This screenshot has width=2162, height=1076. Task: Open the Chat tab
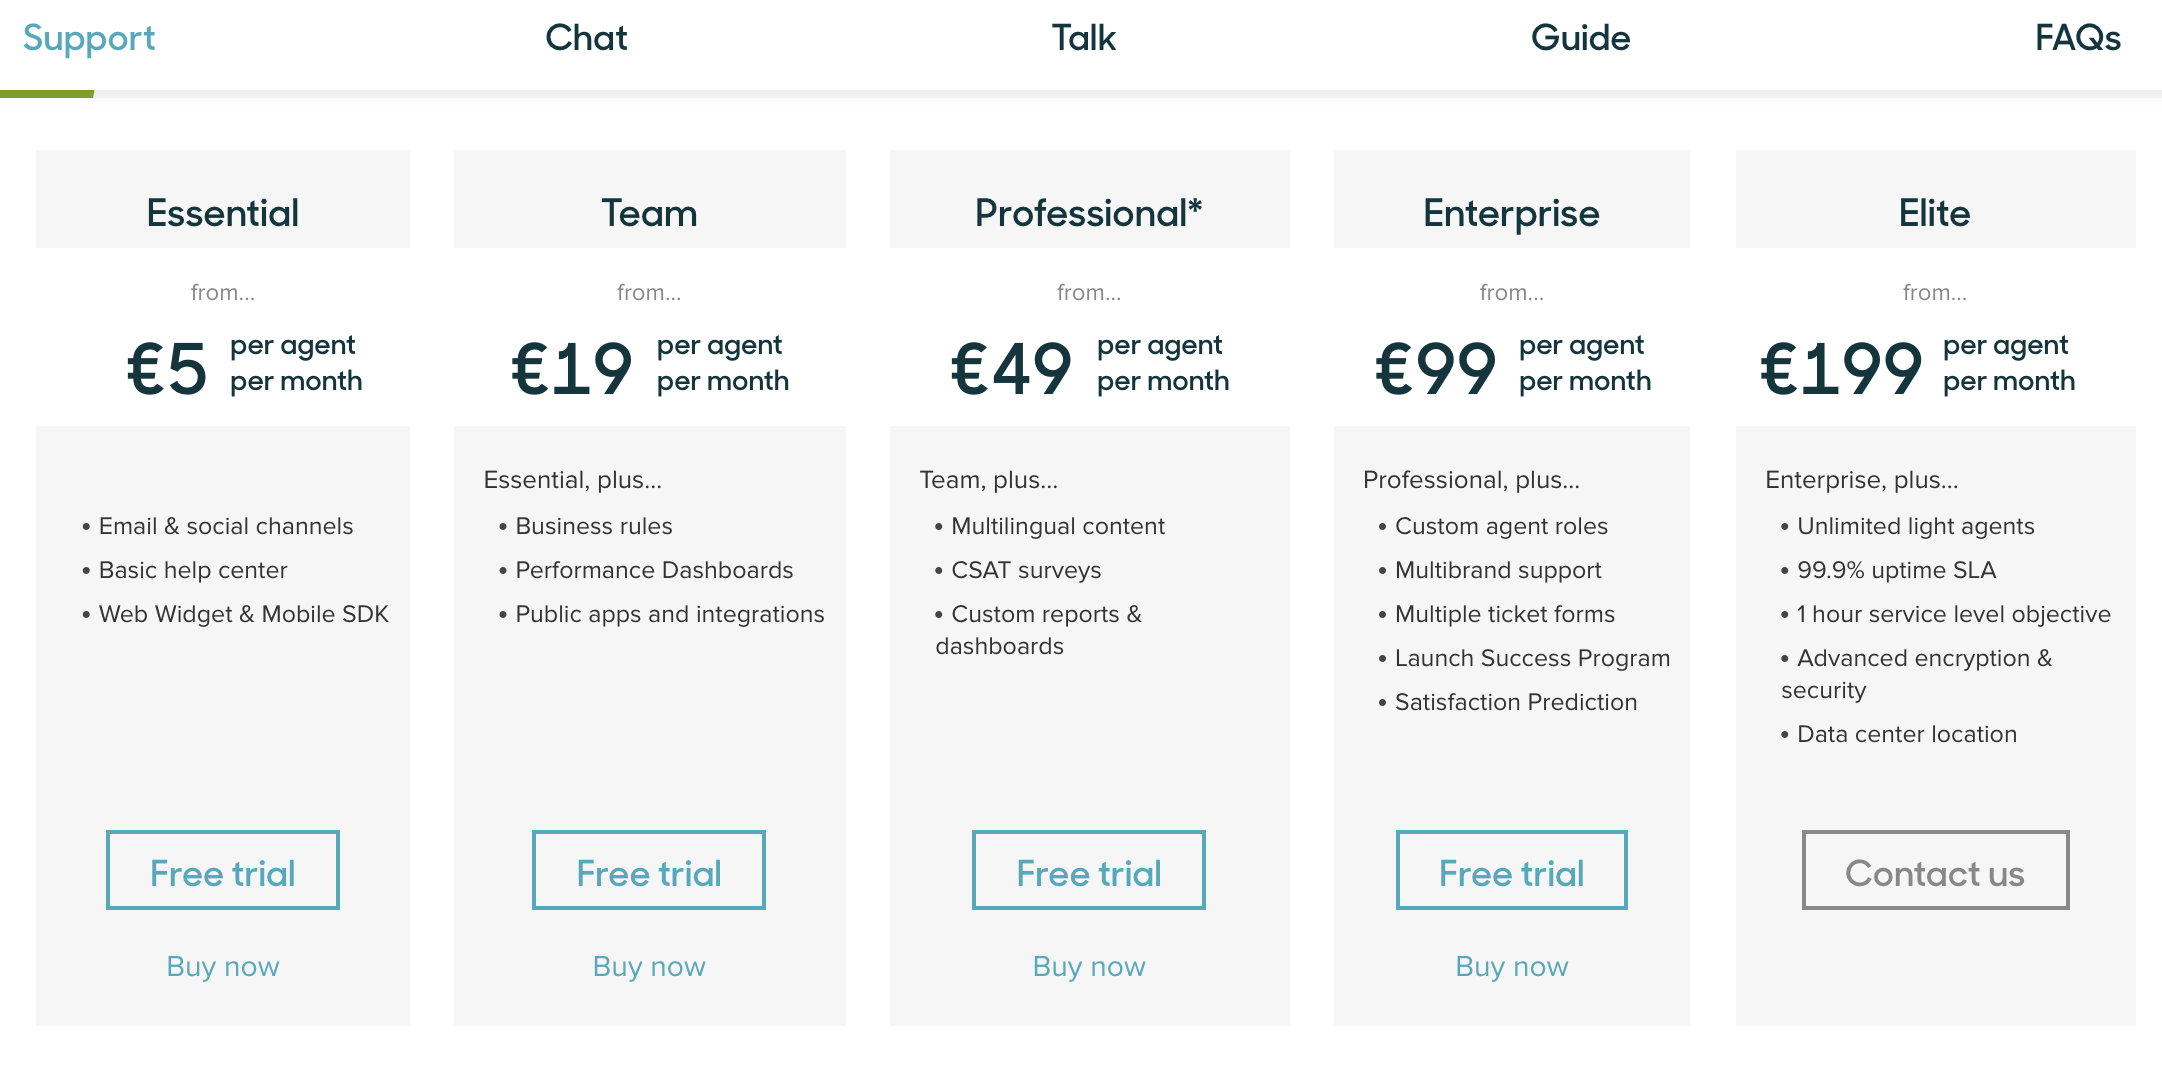586,38
